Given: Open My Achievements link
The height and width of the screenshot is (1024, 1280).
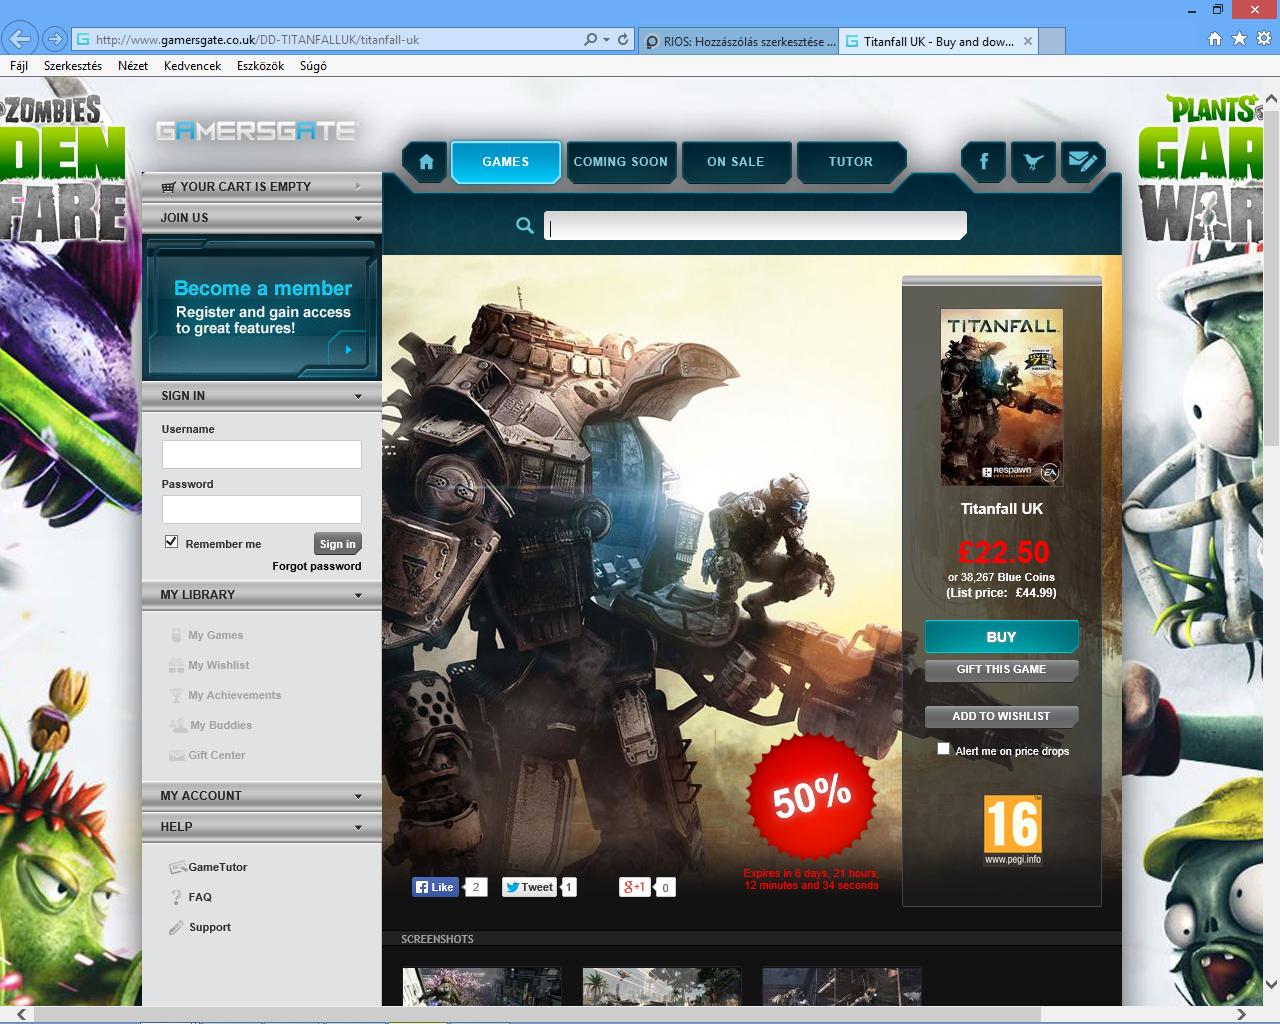Looking at the screenshot, I should pos(235,695).
